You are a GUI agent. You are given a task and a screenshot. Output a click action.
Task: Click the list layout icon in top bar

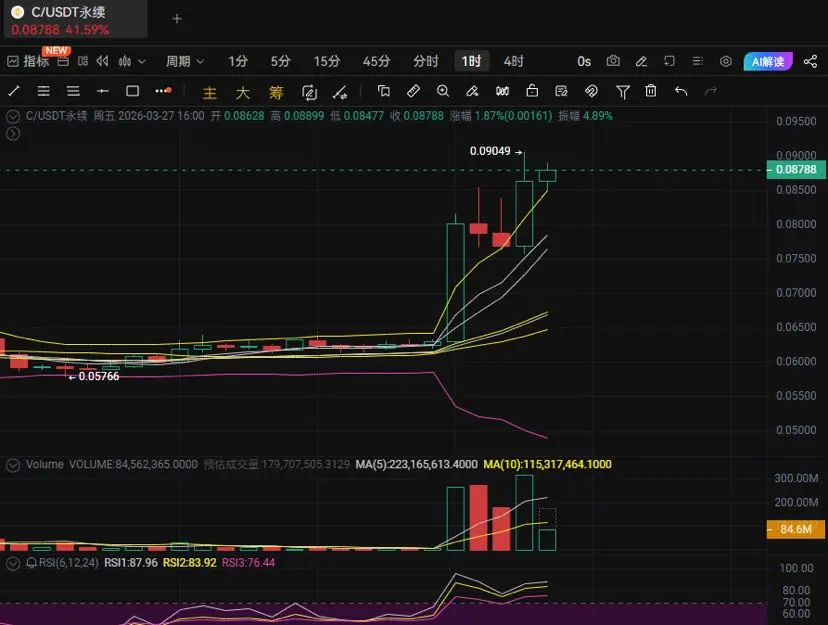(698, 61)
